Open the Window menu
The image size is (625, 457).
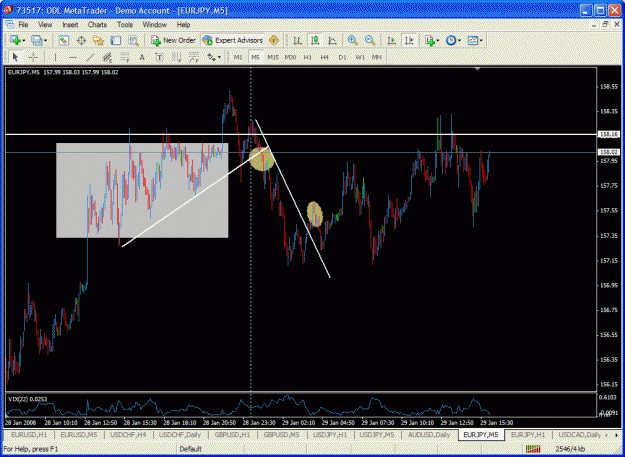point(155,25)
